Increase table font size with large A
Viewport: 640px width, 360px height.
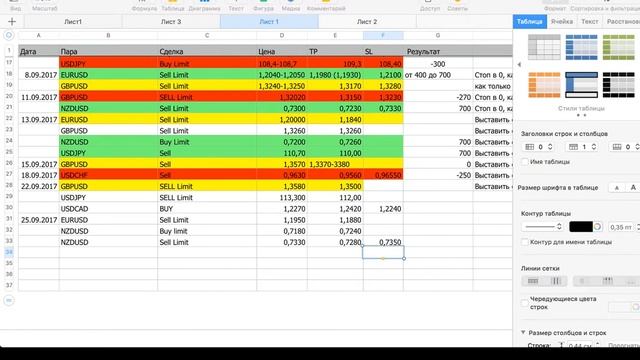click(633, 188)
